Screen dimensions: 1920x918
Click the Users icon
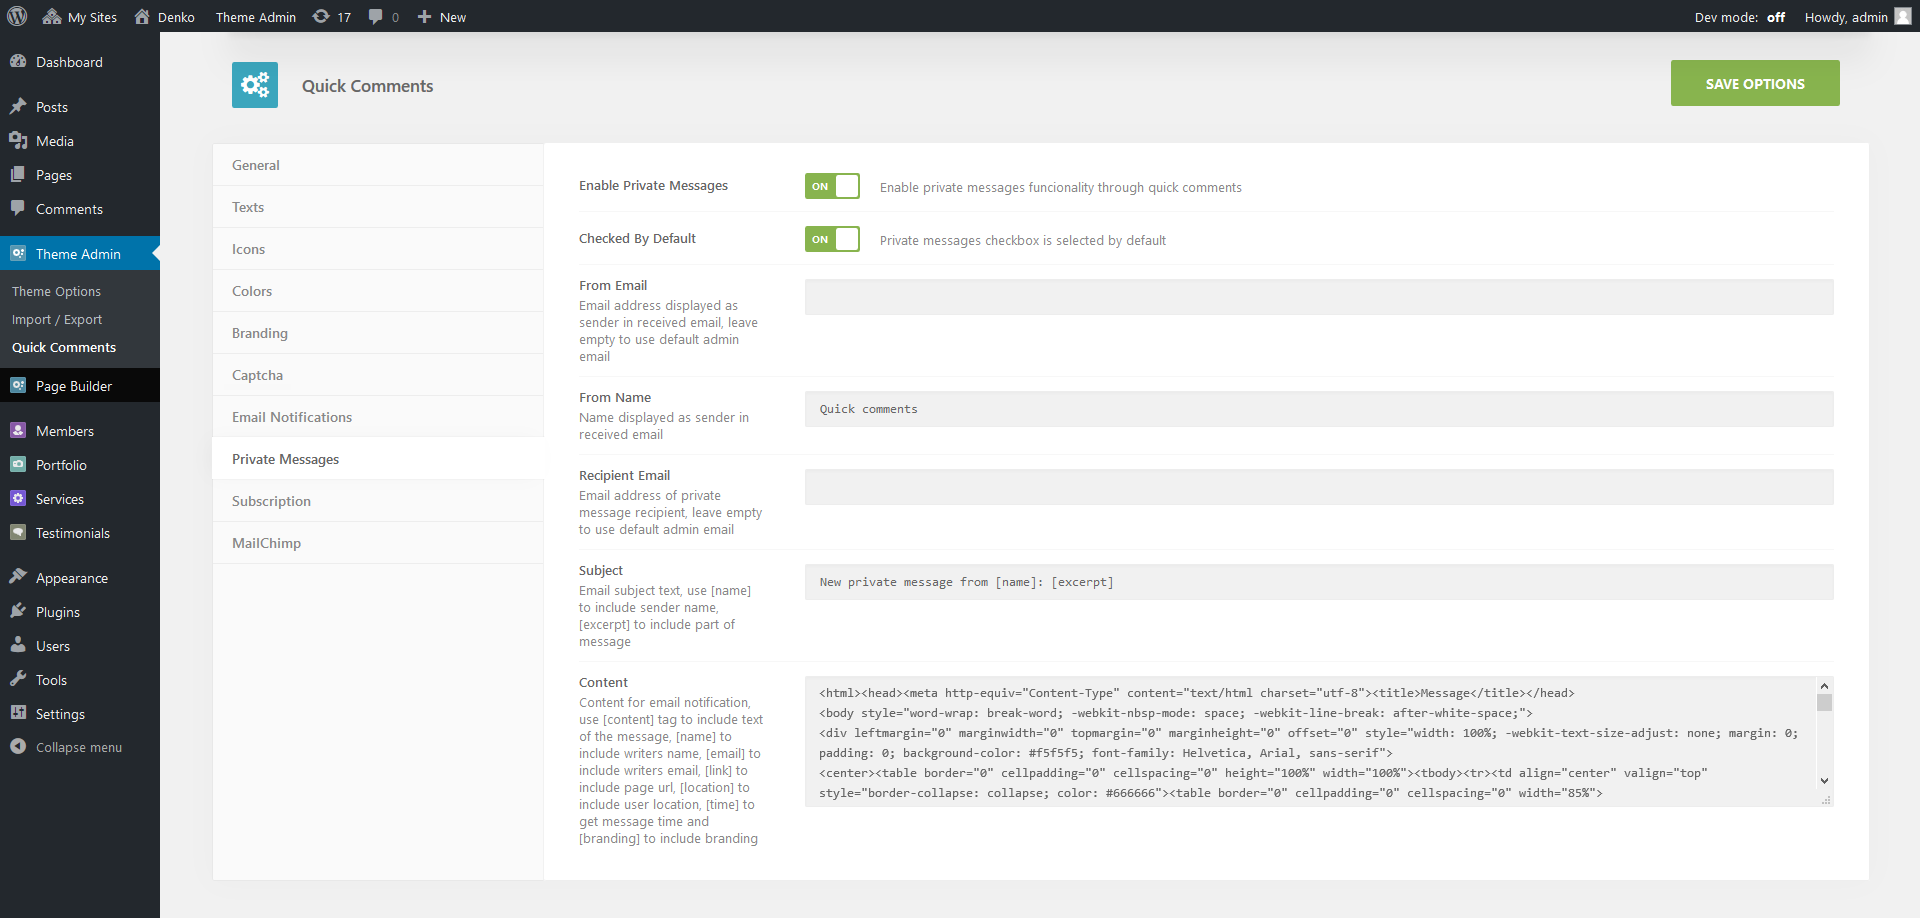click(18, 645)
